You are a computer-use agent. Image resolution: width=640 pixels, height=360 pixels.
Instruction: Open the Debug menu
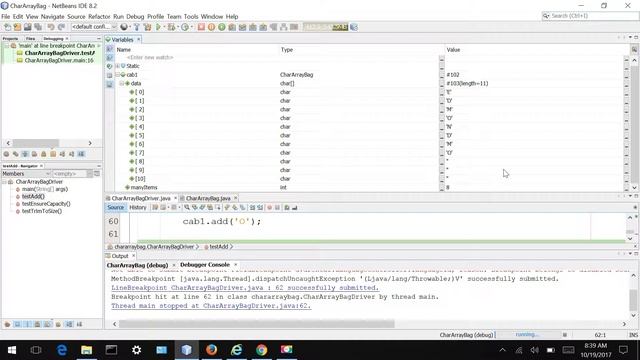[135, 16]
